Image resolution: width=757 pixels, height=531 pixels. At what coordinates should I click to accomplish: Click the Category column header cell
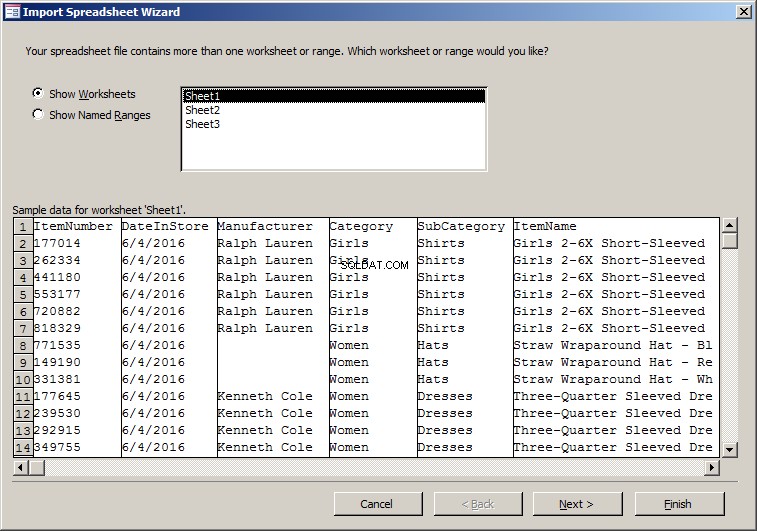[x=373, y=226]
